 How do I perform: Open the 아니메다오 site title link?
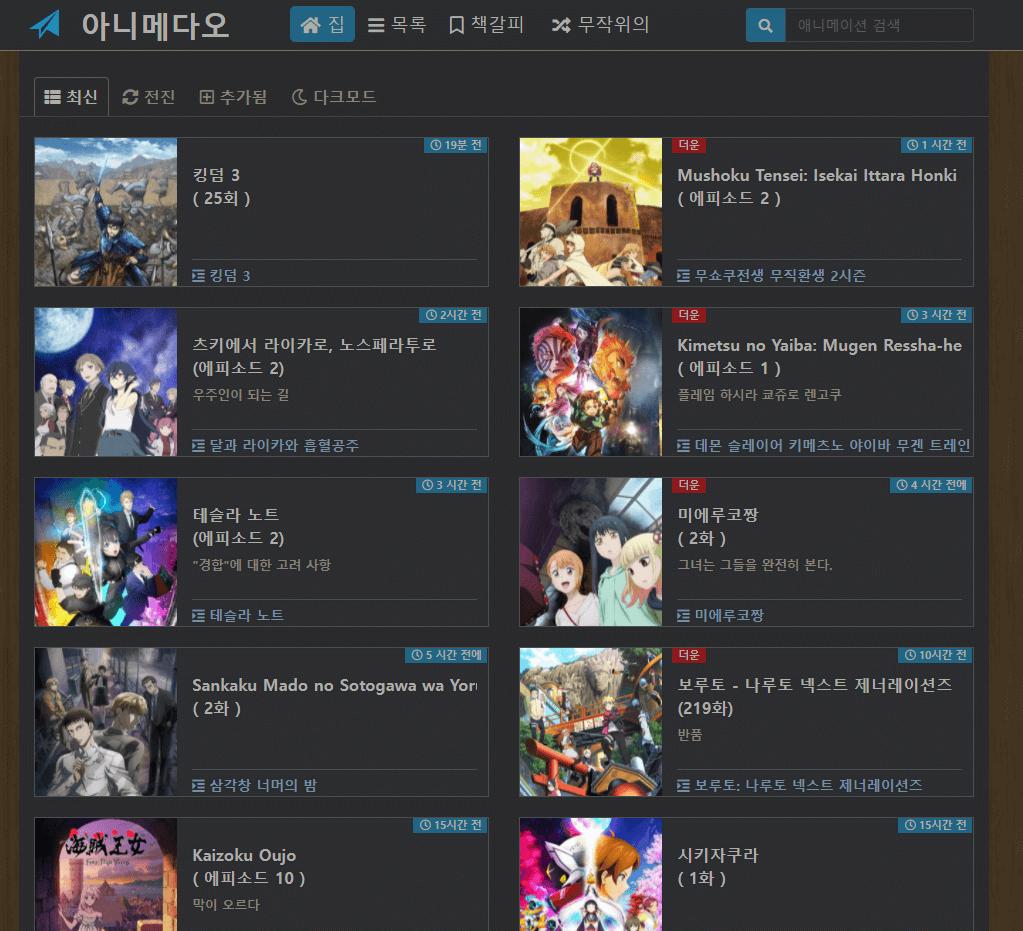click(x=155, y=25)
